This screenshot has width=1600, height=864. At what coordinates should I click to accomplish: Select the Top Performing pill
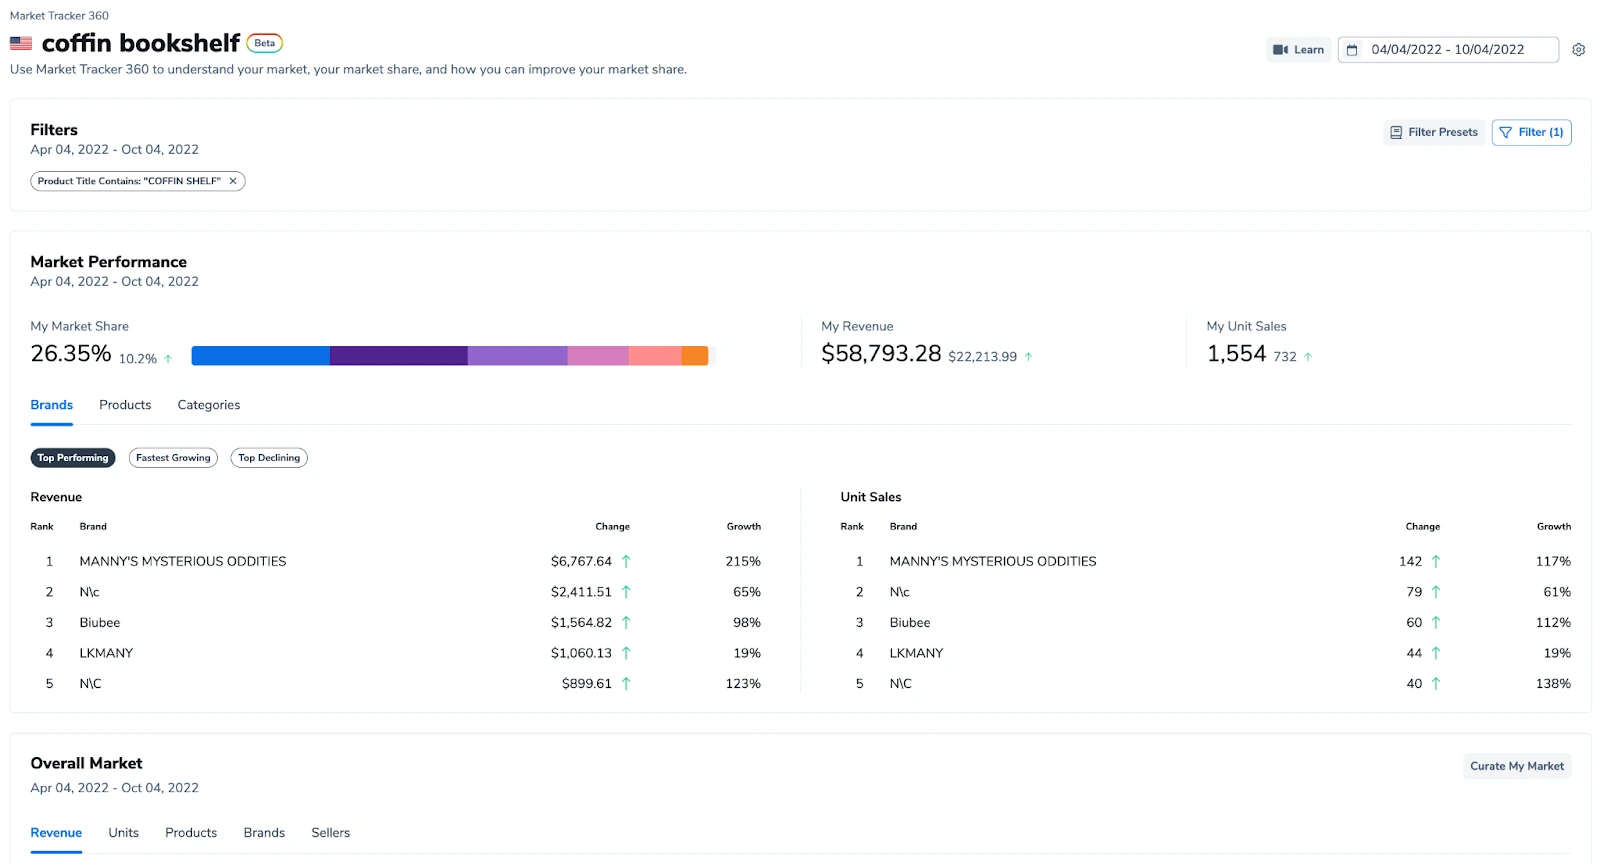pyautogui.click(x=73, y=458)
